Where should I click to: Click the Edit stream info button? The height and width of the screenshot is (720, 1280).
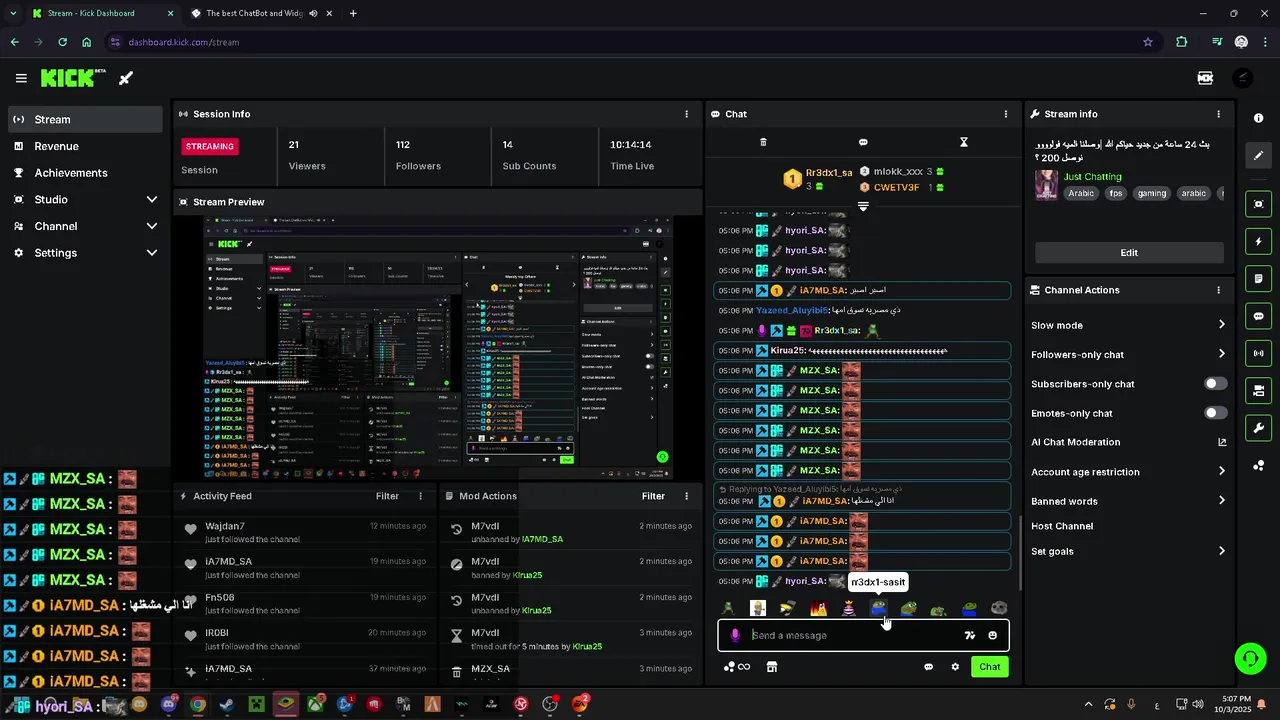[x=1129, y=253]
